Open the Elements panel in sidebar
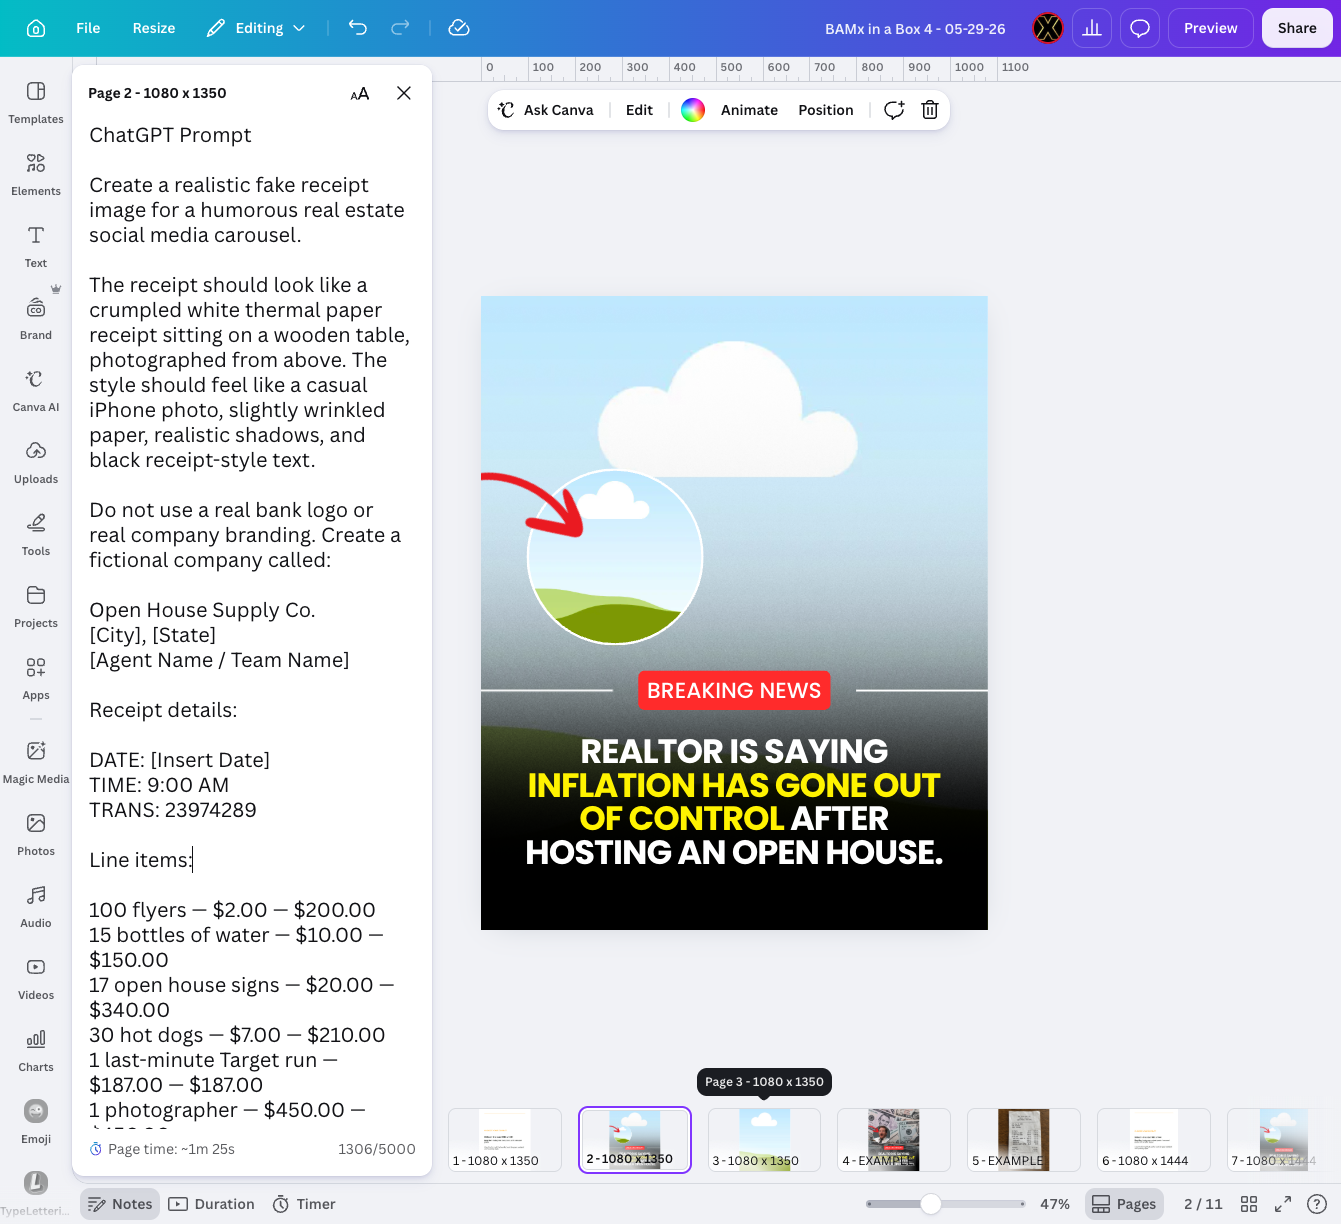 point(36,174)
